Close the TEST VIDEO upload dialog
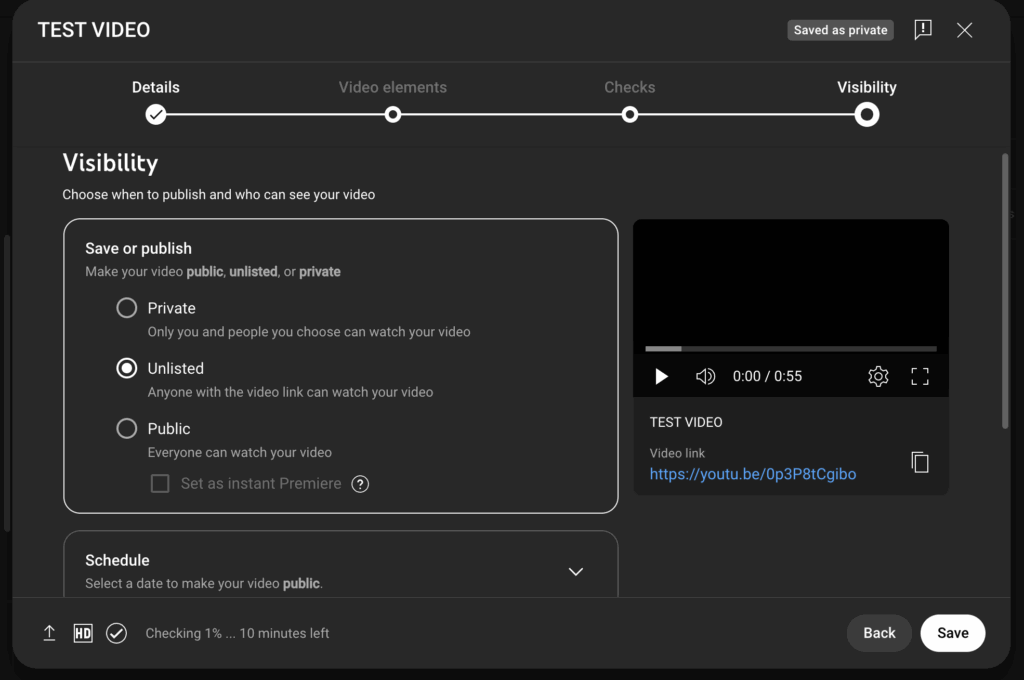The height and width of the screenshot is (680, 1024). (964, 30)
